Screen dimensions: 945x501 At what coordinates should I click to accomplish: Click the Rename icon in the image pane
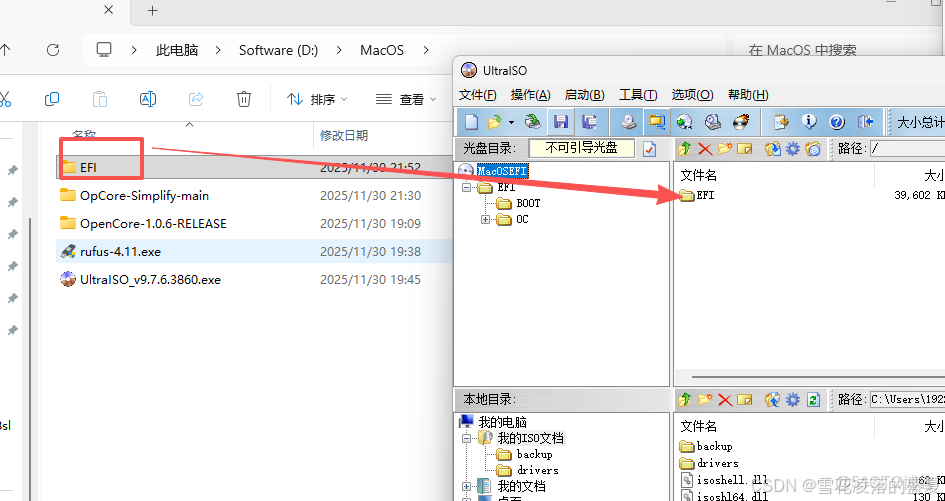(x=745, y=148)
